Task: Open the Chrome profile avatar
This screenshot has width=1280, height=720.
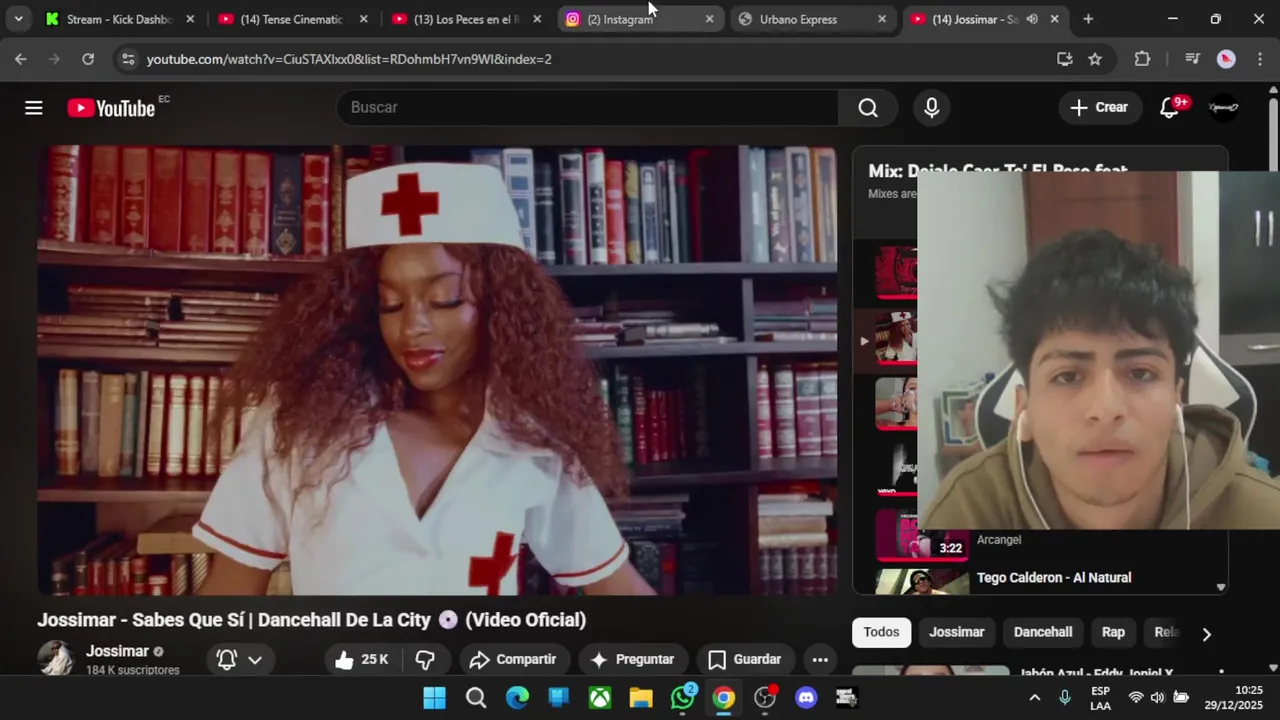Action: [x=1226, y=59]
